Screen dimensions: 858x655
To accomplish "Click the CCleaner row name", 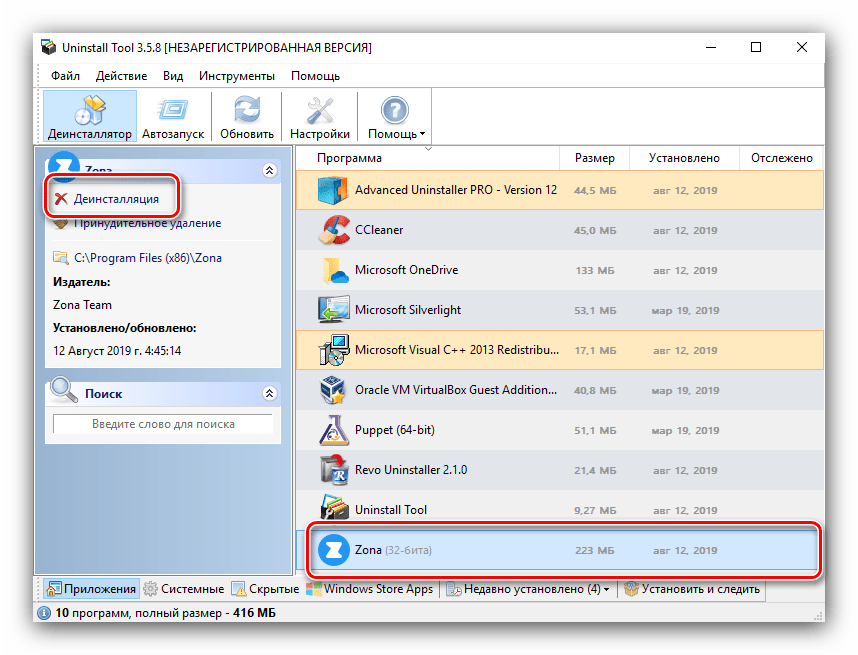I will [x=379, y=230].
